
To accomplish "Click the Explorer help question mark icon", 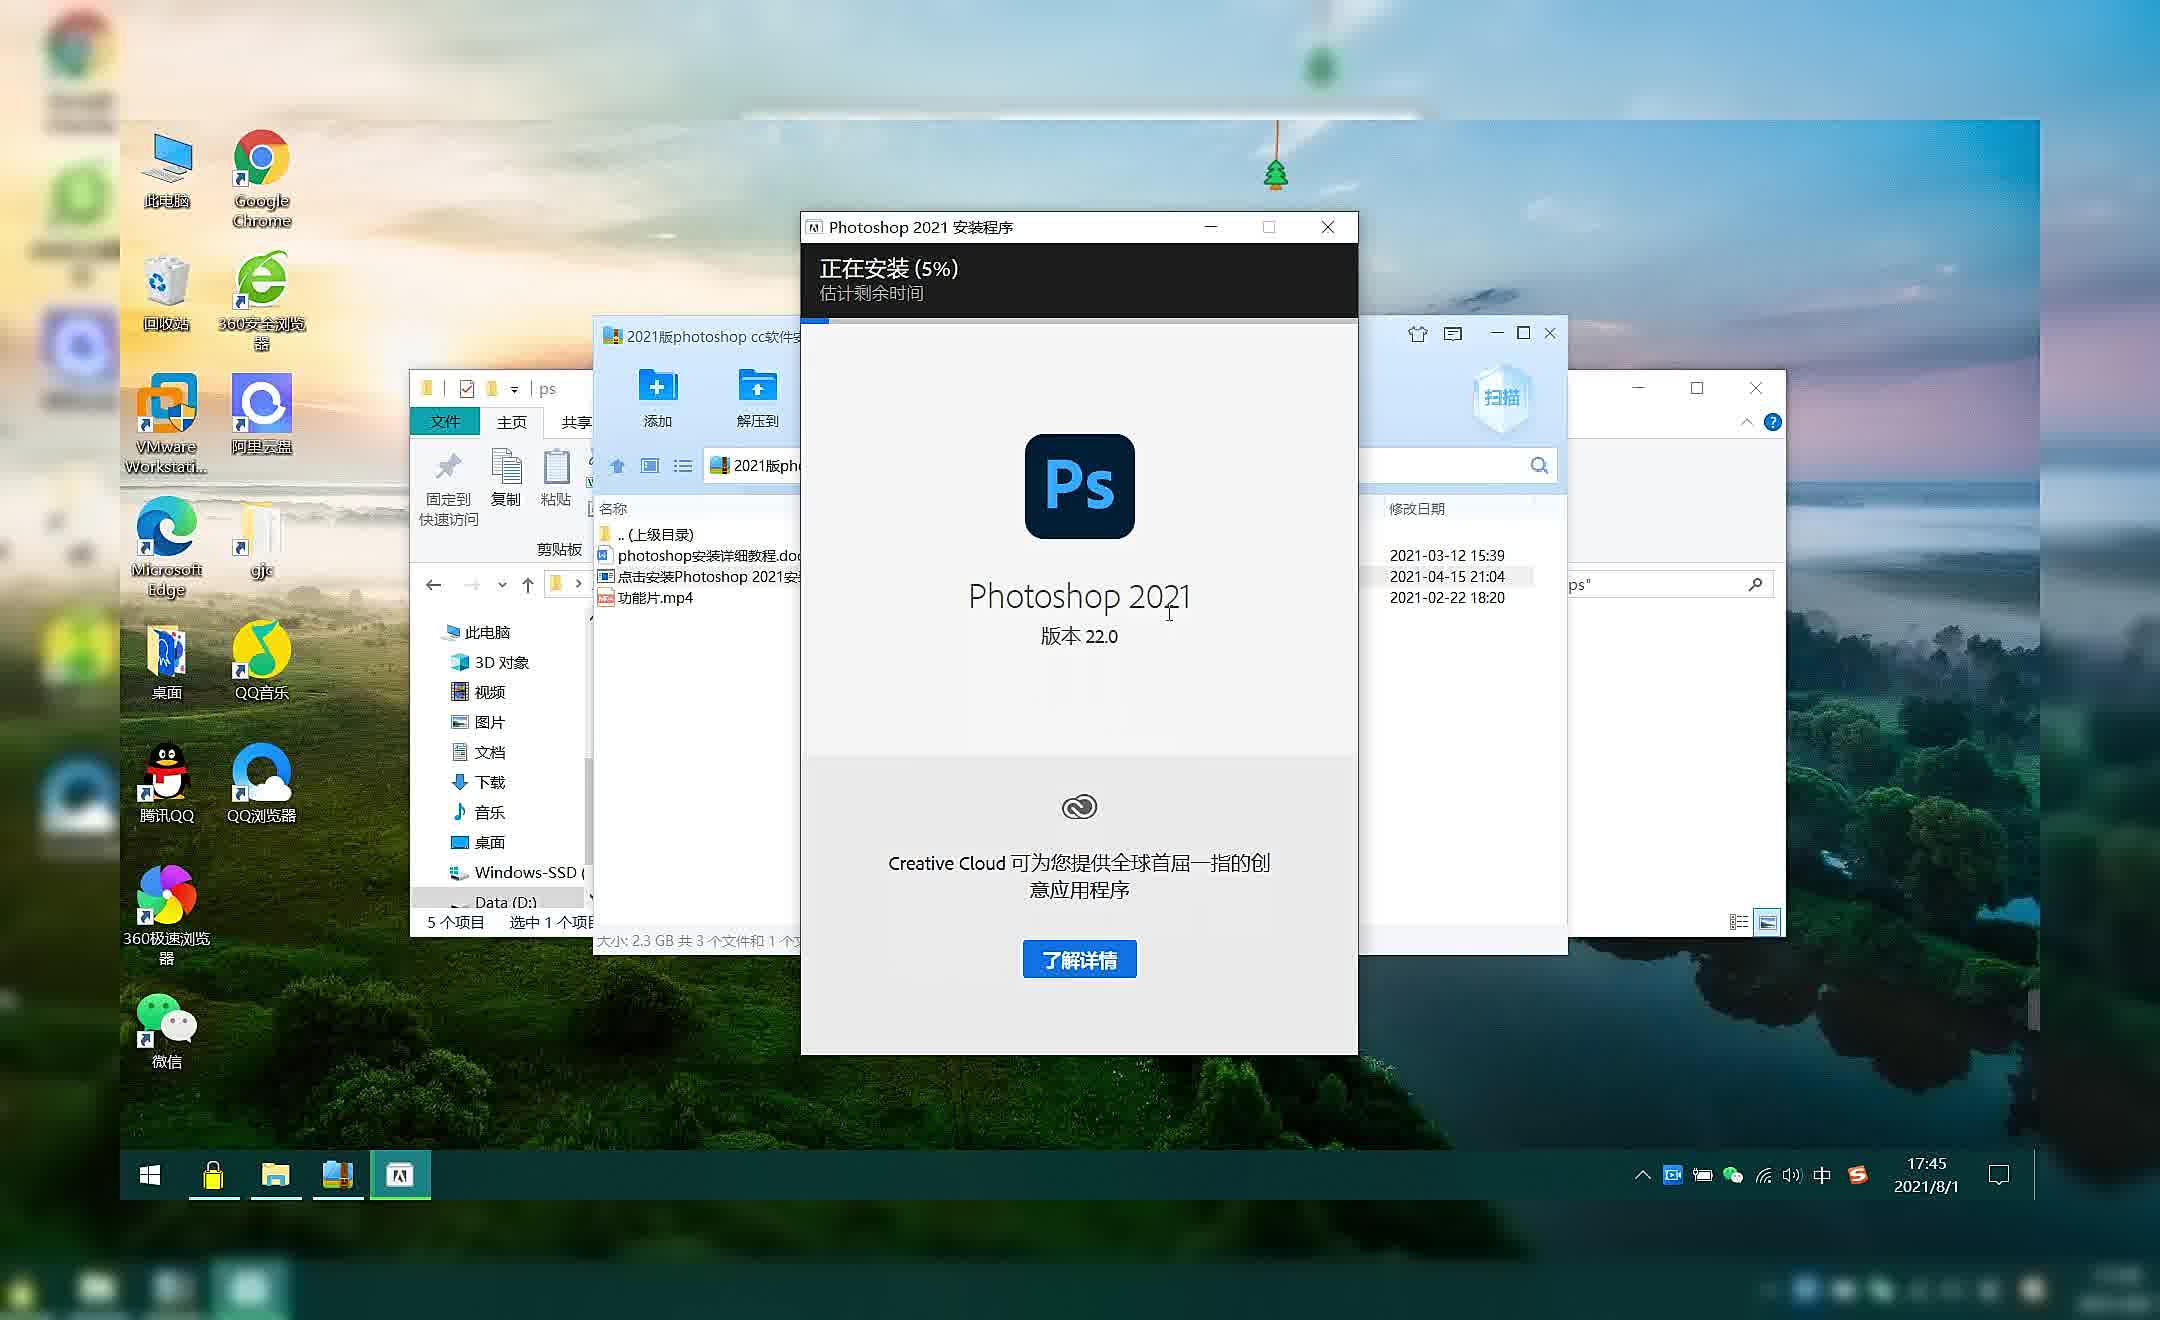I will click(x=1772, y=422).
